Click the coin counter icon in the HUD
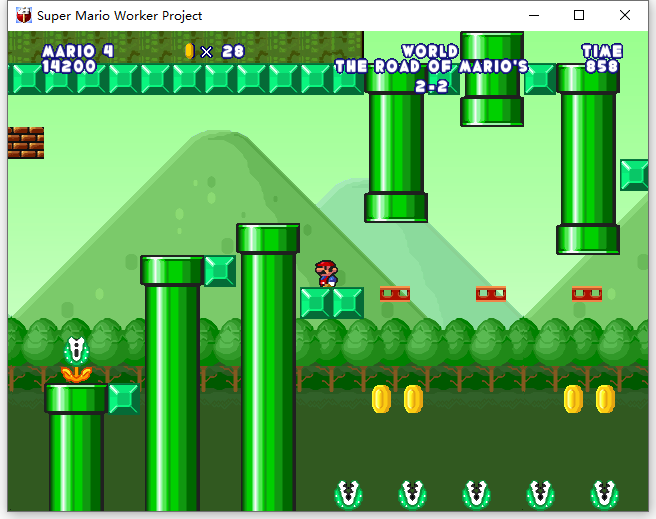 coord(190,51)
